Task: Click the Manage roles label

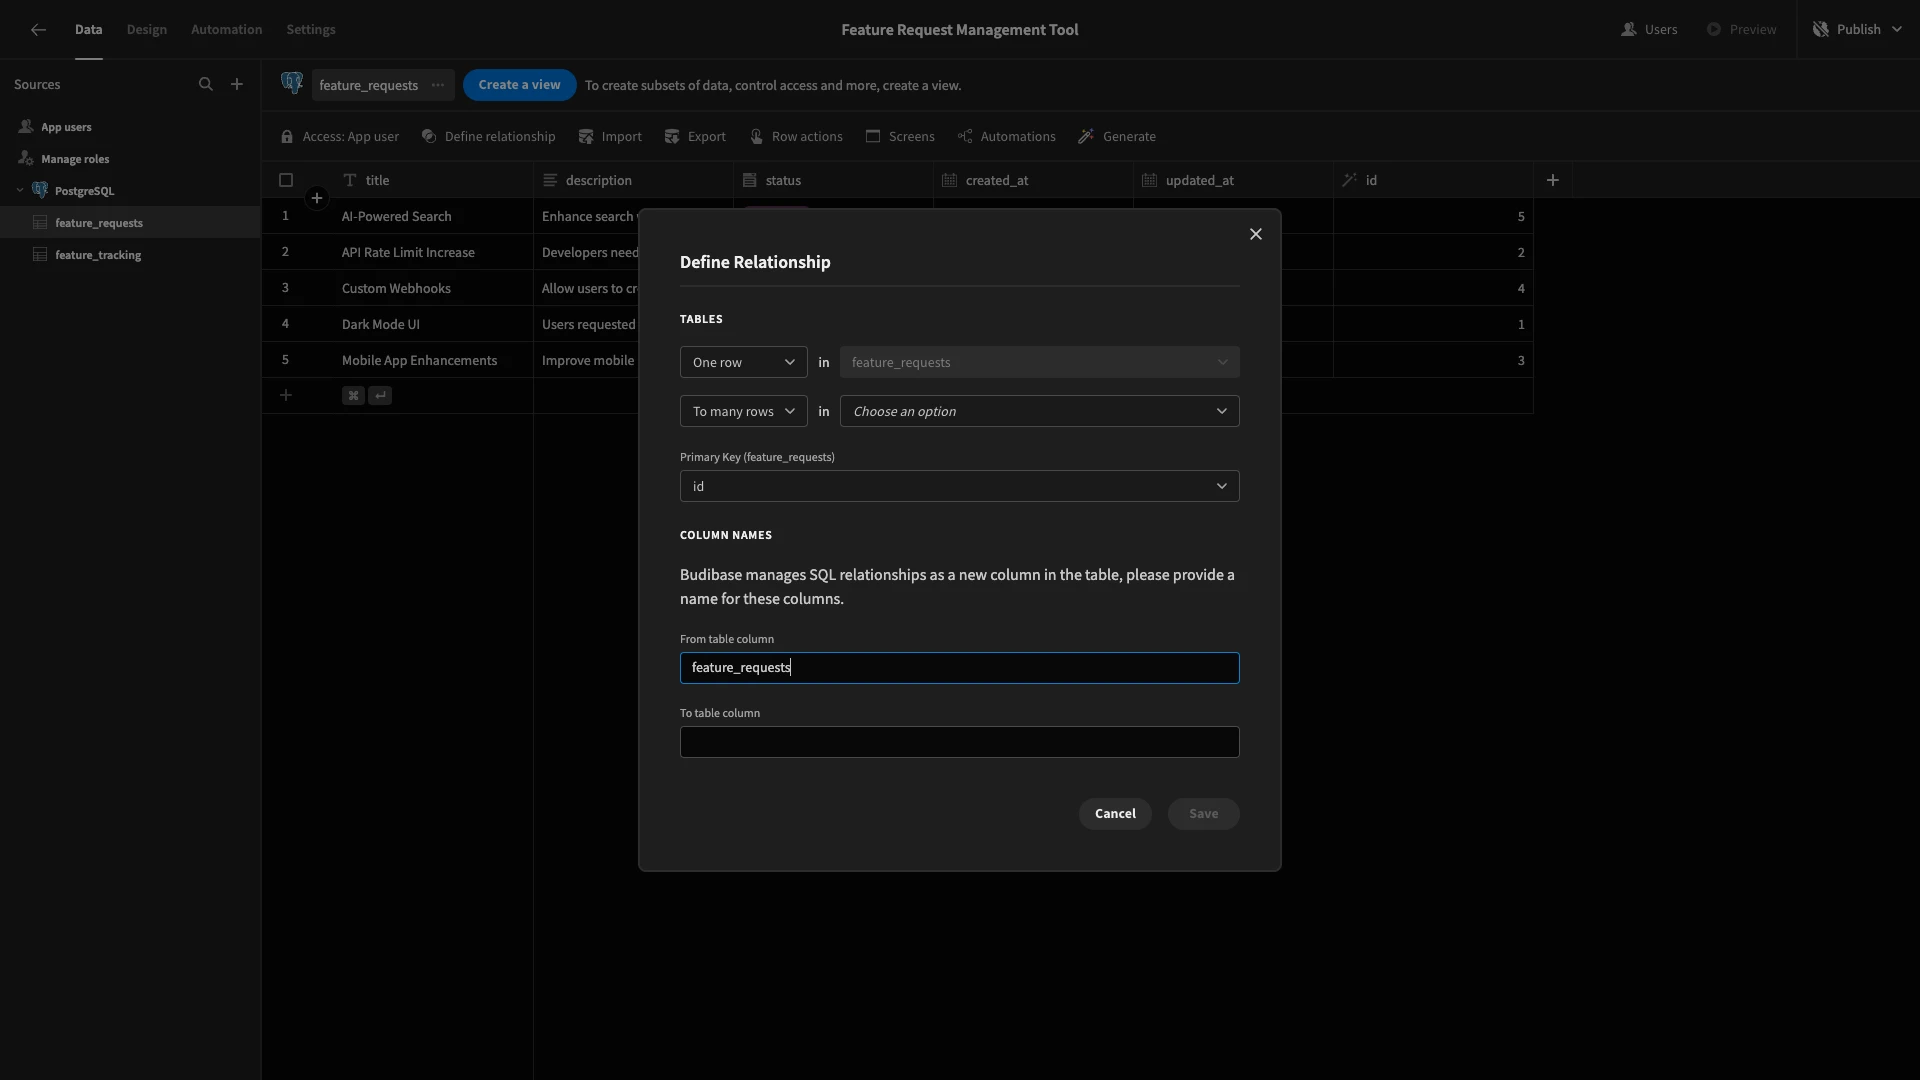Action: [x=75, y=159]
